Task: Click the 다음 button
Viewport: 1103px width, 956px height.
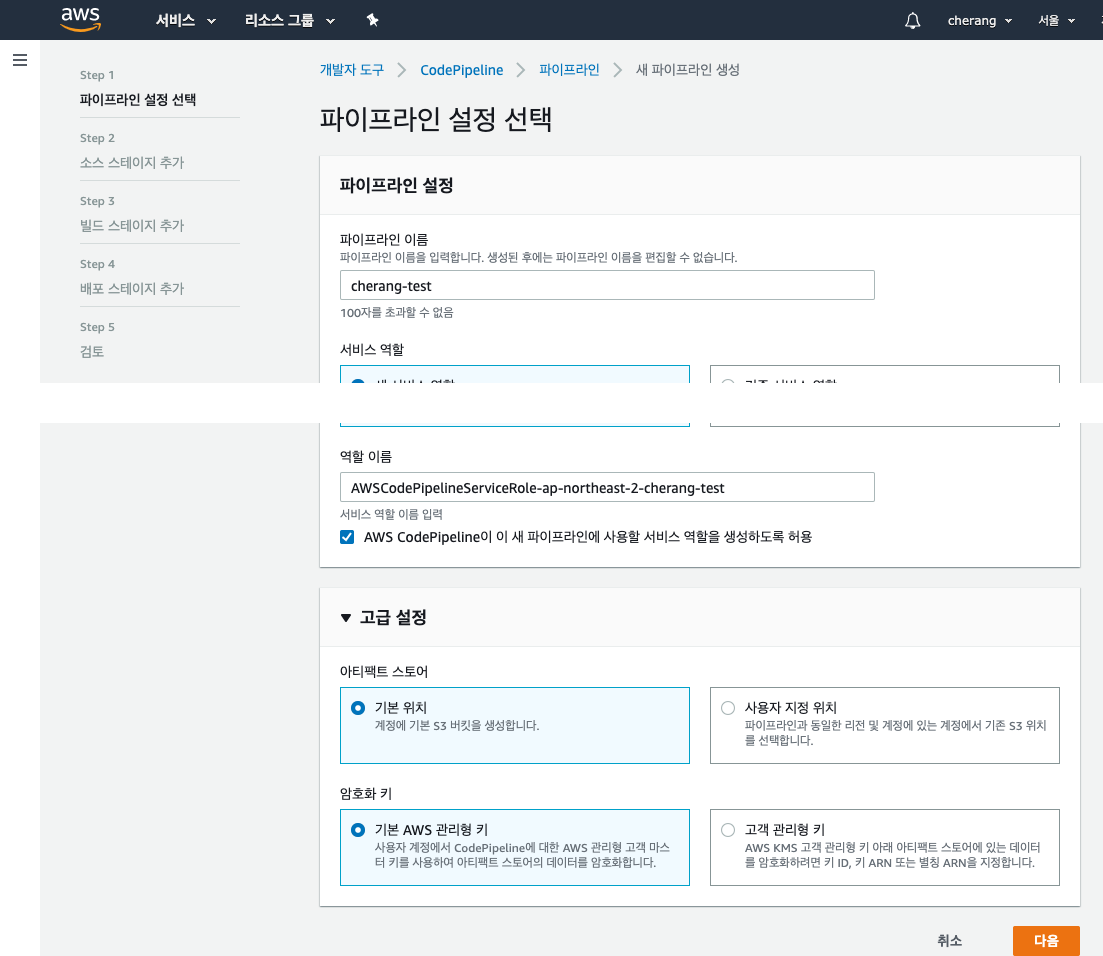Action: [x=1046, y=941]
